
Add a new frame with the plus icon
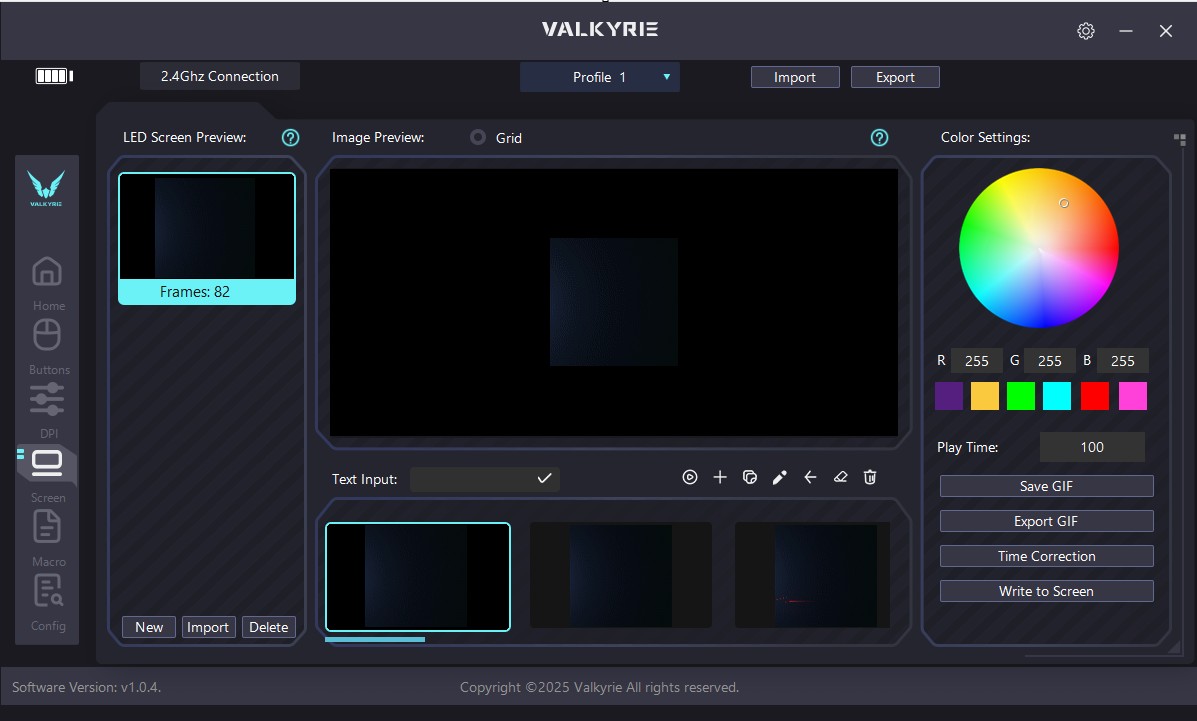(720, 477)
